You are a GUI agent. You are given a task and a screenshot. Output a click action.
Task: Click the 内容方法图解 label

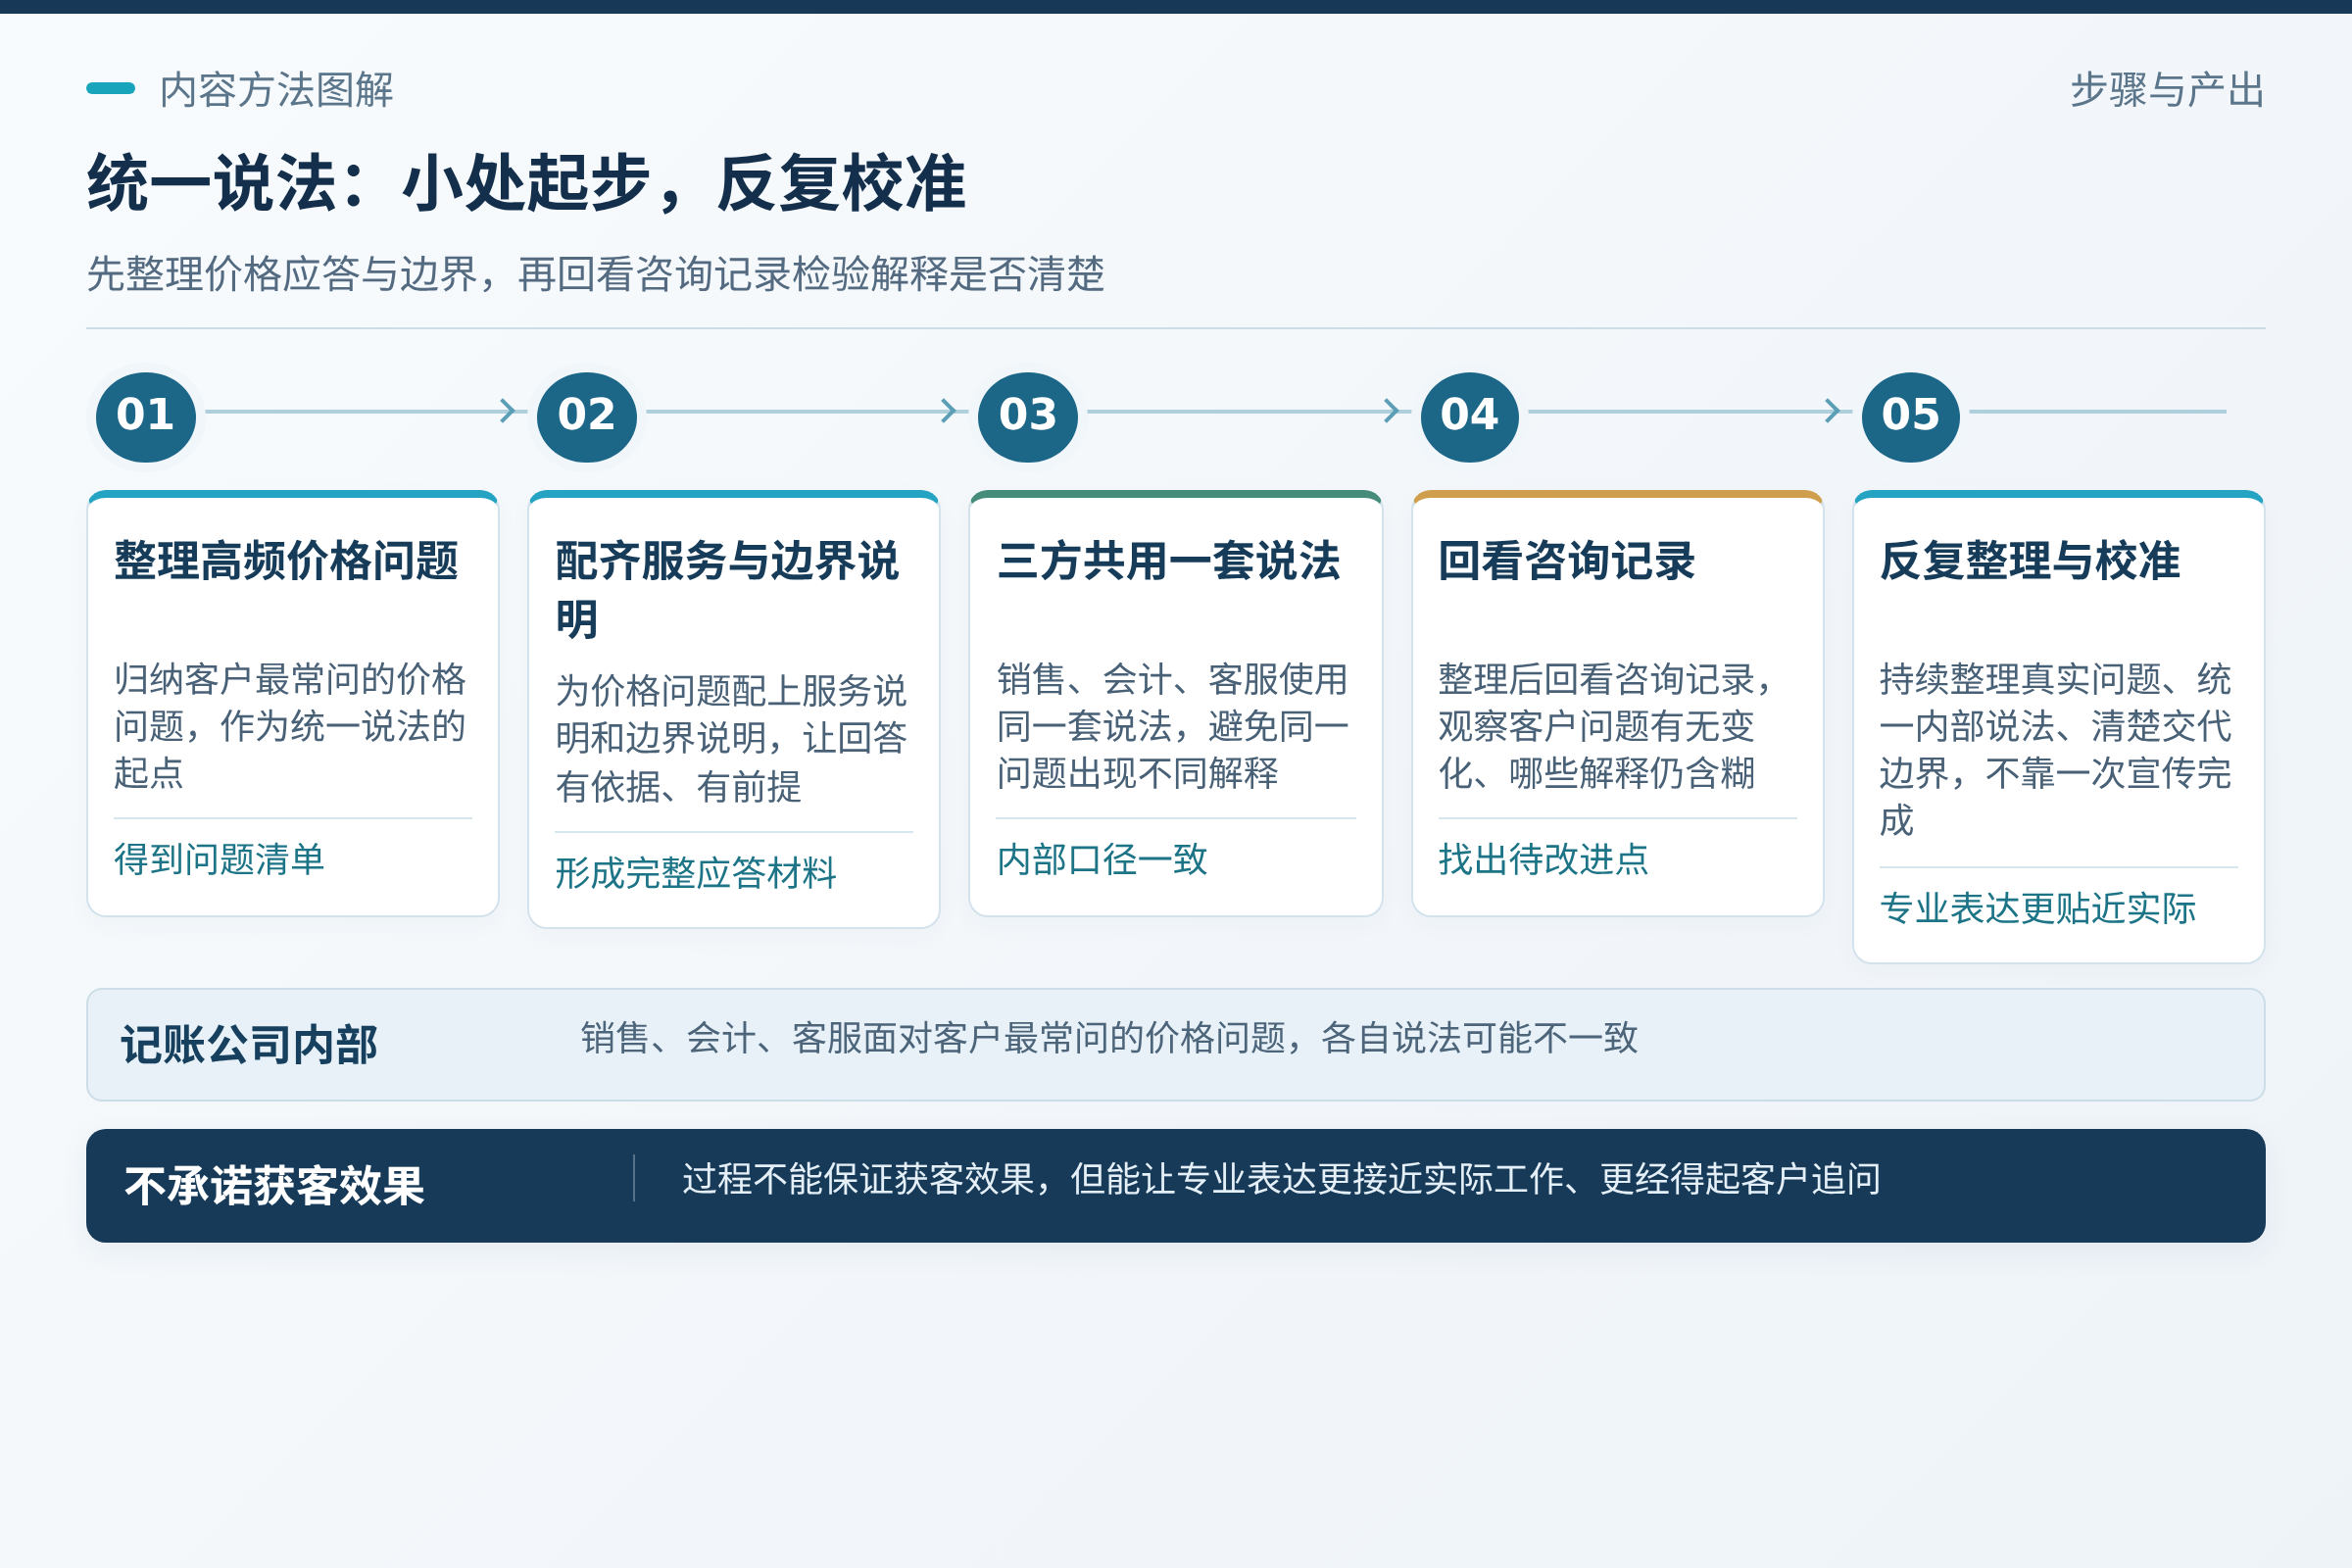tap(277, 90)
